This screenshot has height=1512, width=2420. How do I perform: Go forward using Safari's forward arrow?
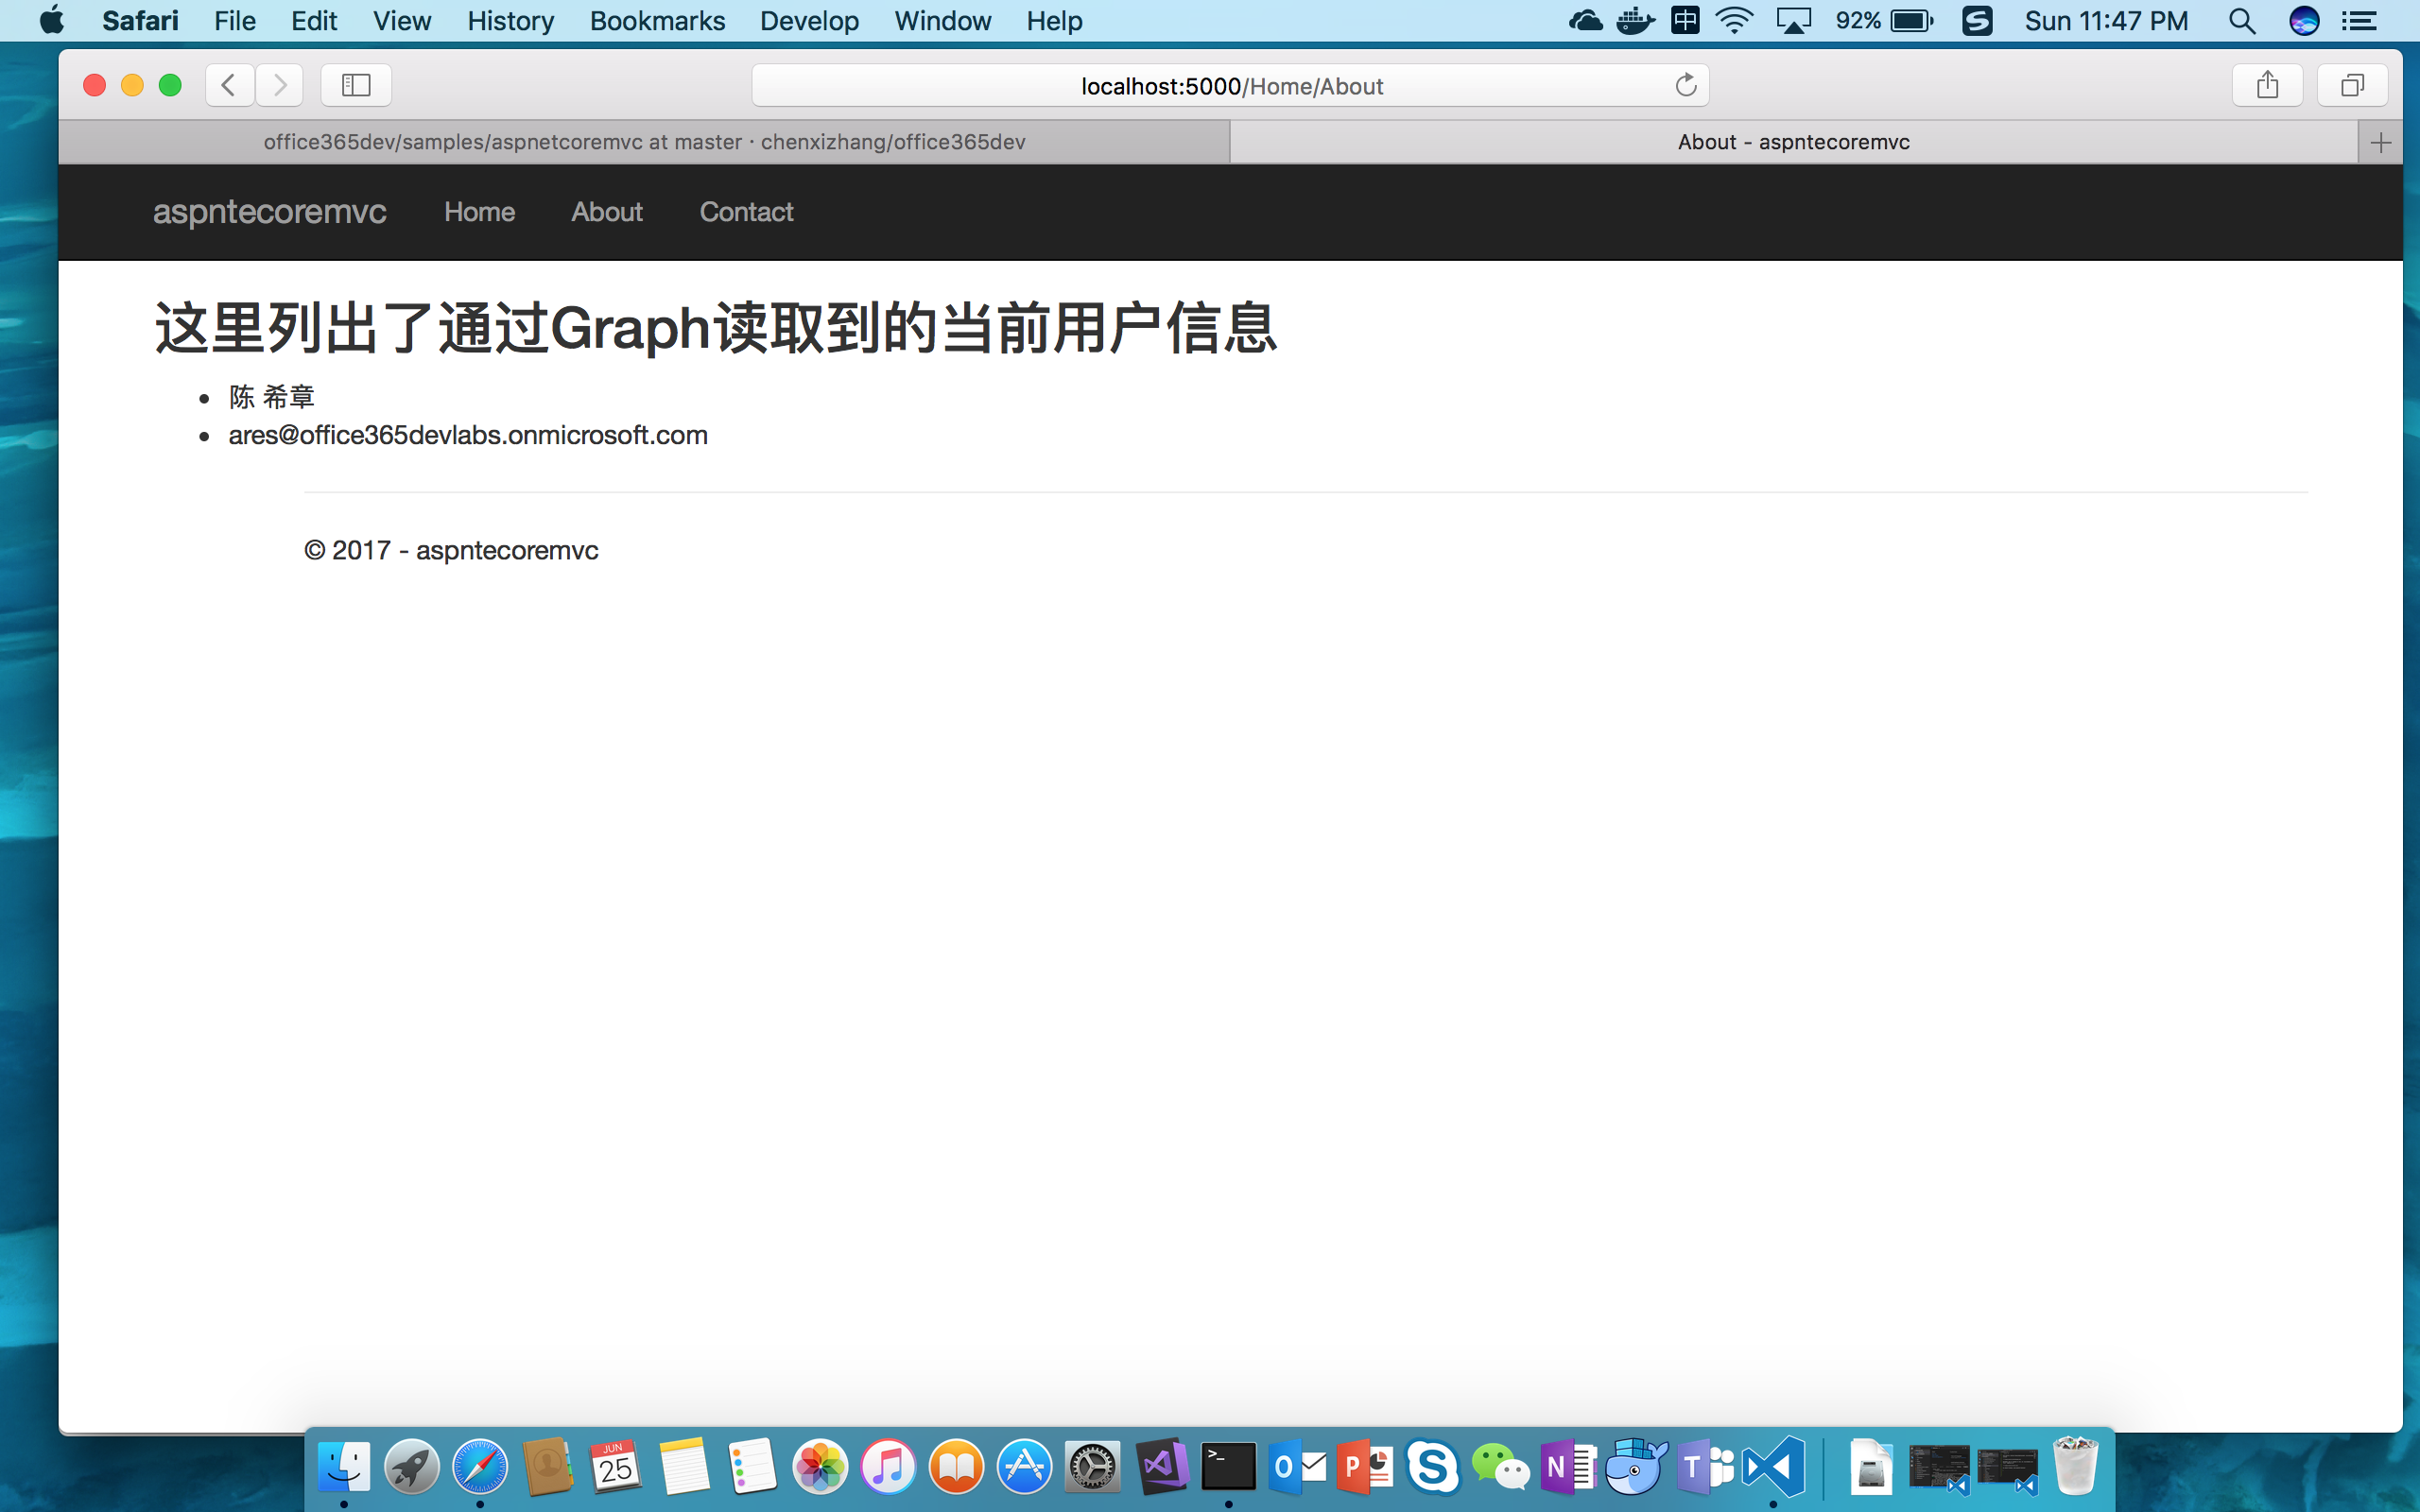click(x=280, y=85)
